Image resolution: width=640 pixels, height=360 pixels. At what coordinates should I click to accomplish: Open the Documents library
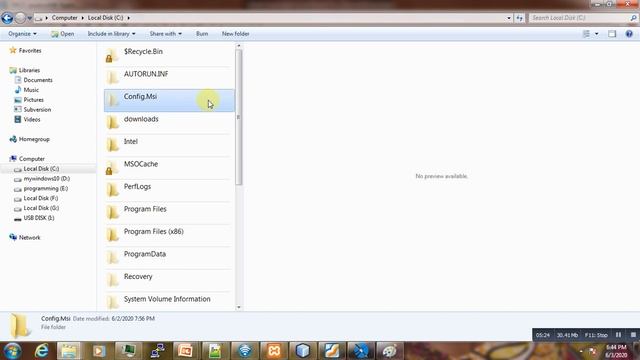[33, 80]
